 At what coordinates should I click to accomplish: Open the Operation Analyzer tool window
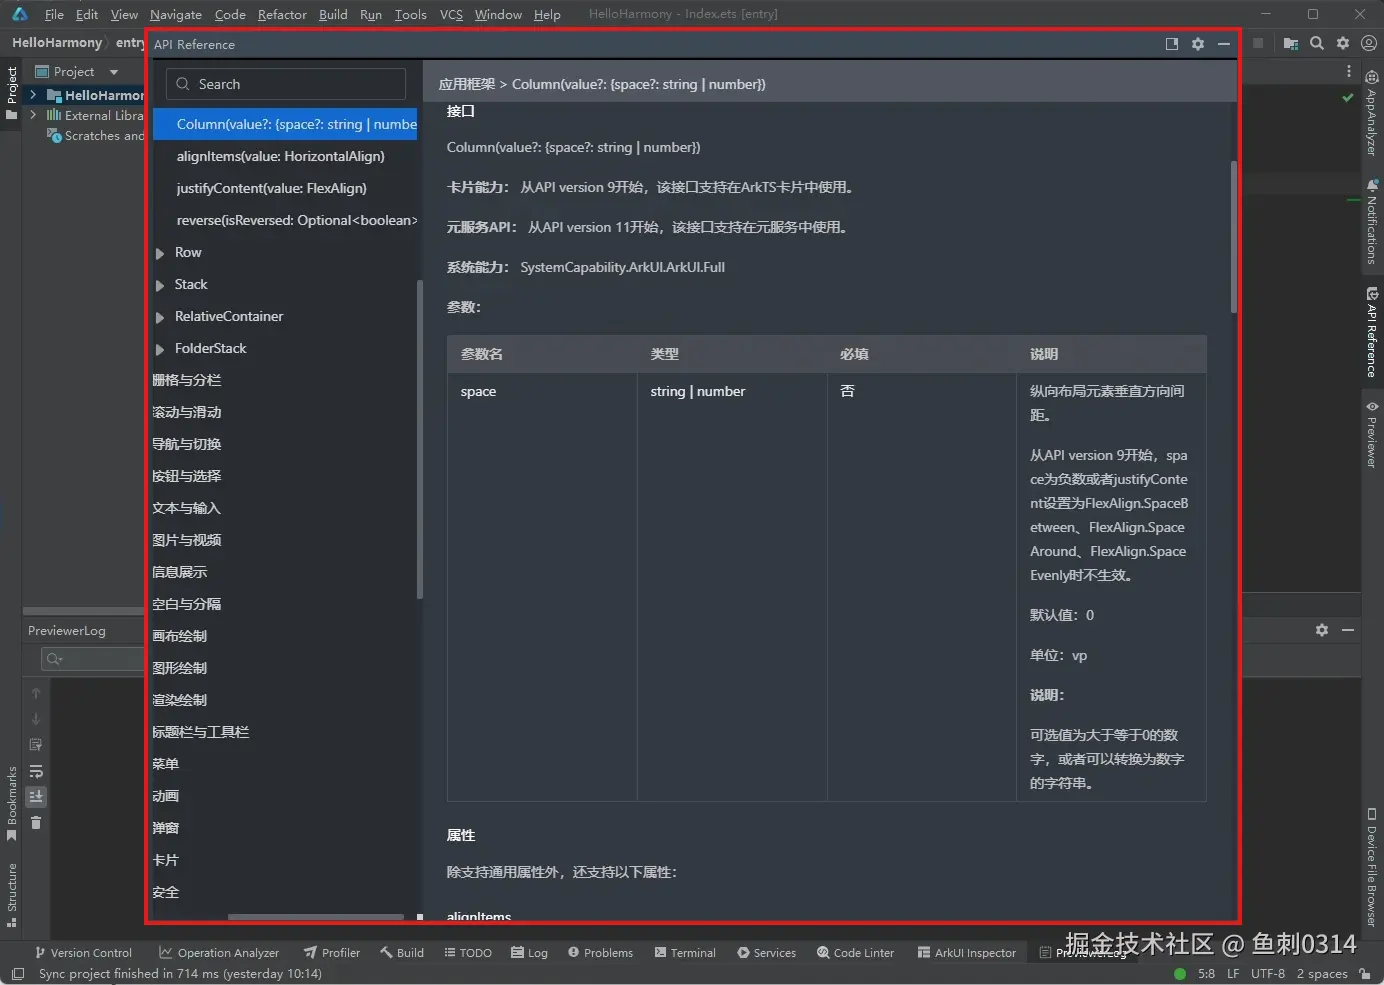pyautogui.click(x=219, y=953)
